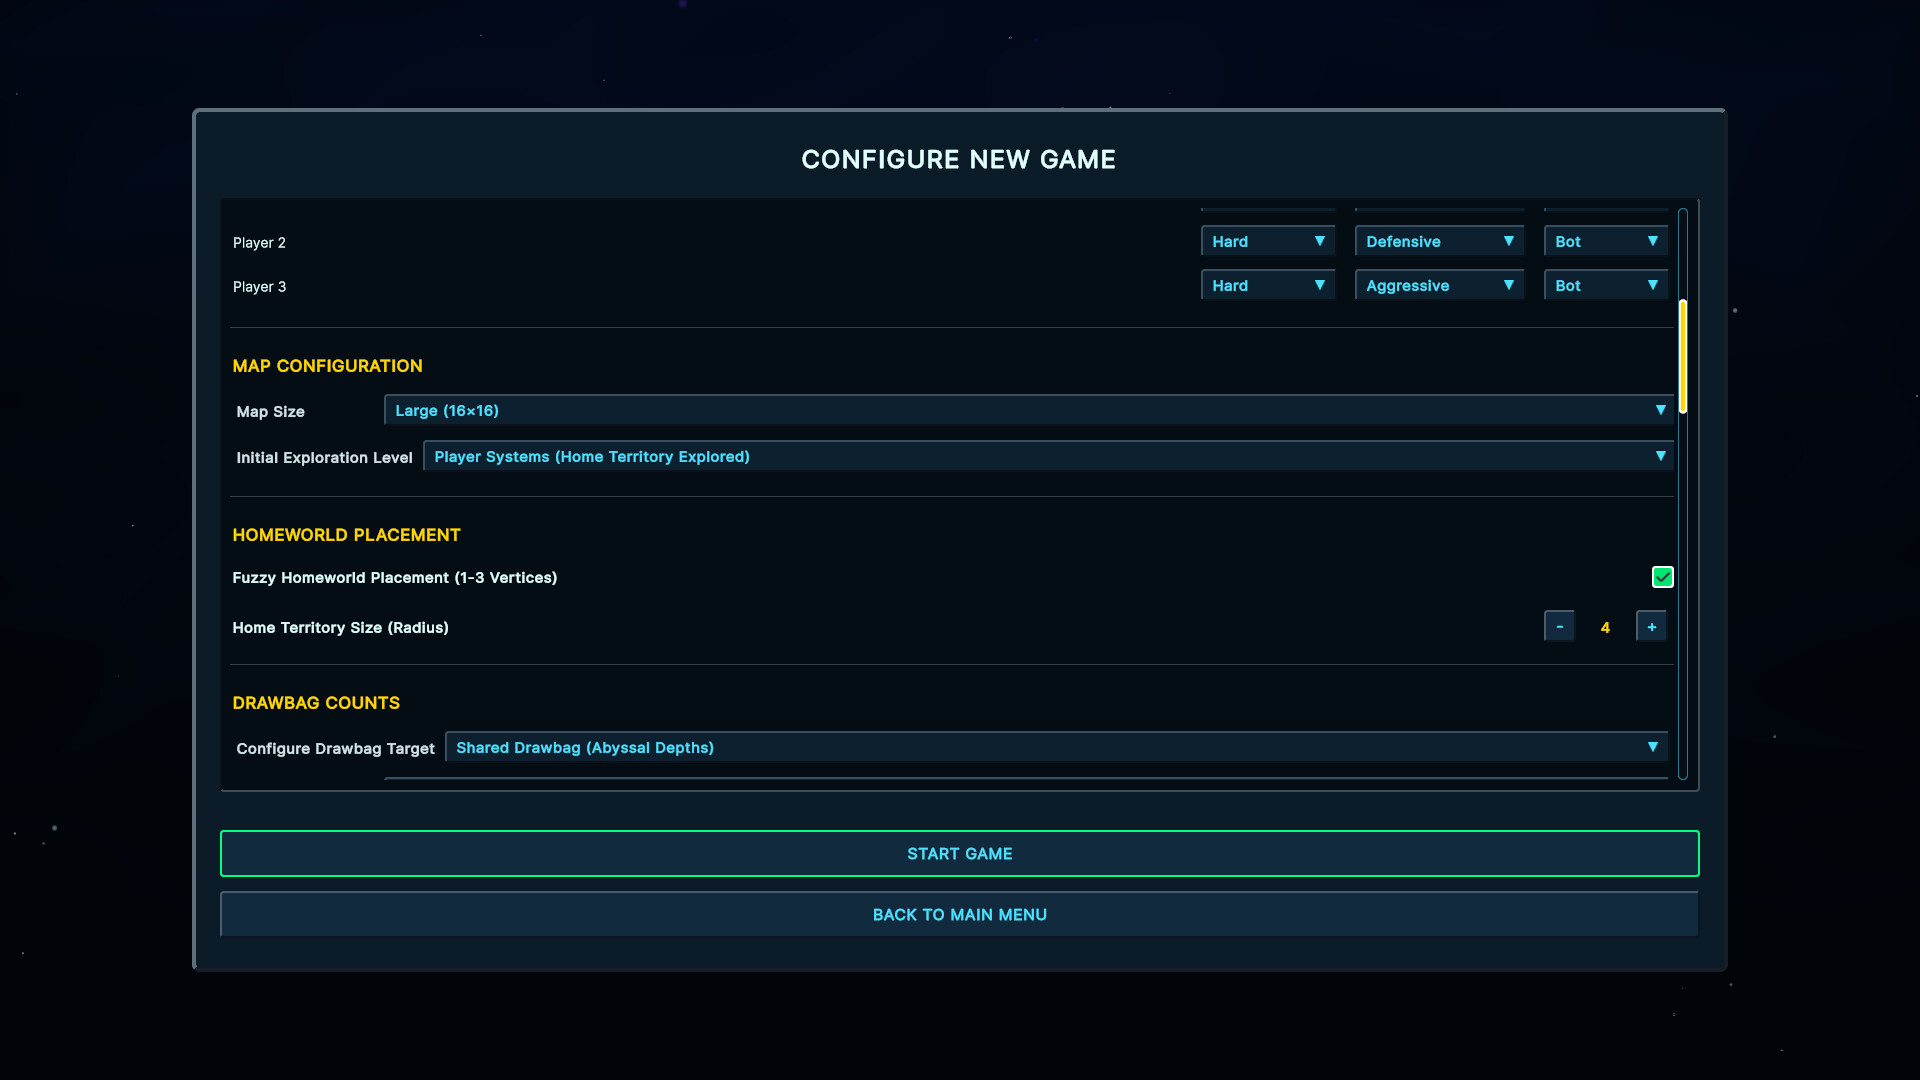Increase Home Territory Size with plus button

[x=1651, y=626]
